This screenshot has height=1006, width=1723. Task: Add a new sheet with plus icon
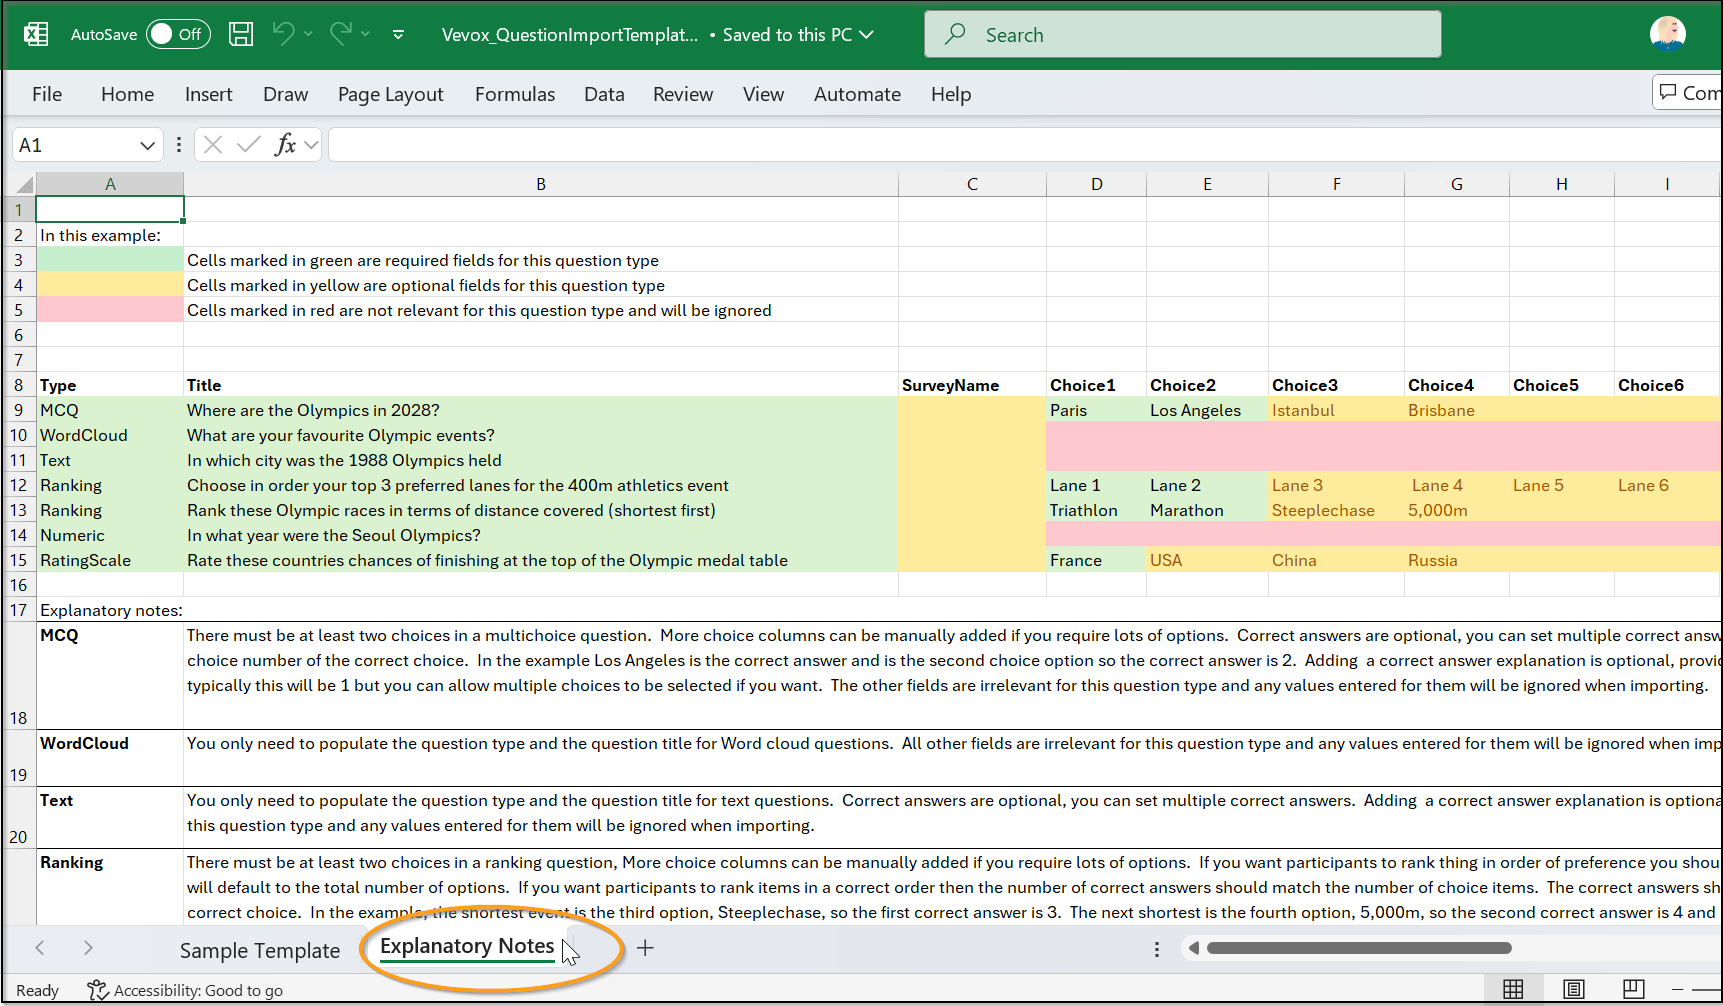[645, 948]
